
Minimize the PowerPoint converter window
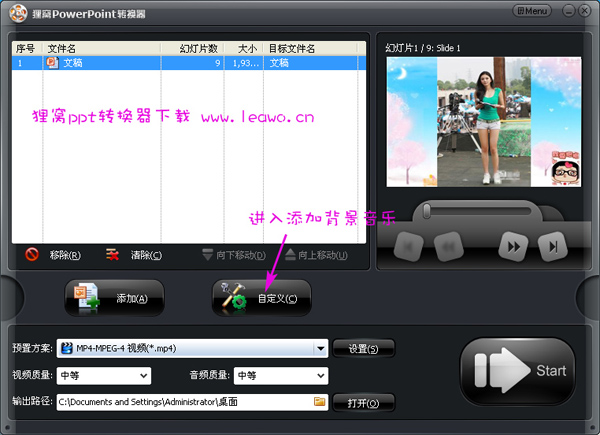(x=569, y=11)
